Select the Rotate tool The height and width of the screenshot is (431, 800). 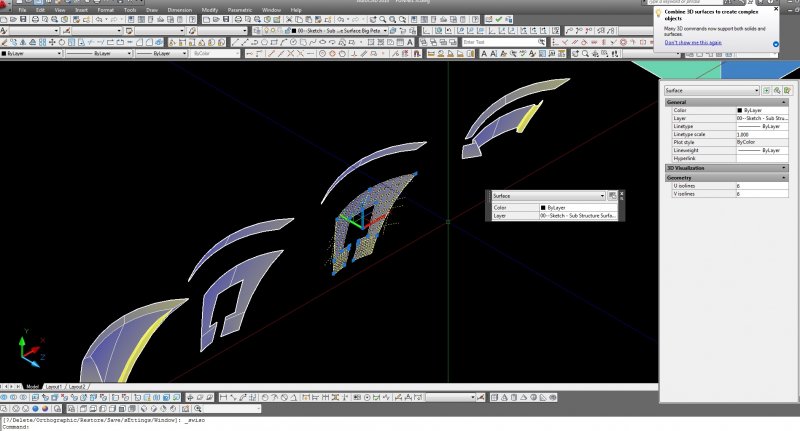(62, 42)
